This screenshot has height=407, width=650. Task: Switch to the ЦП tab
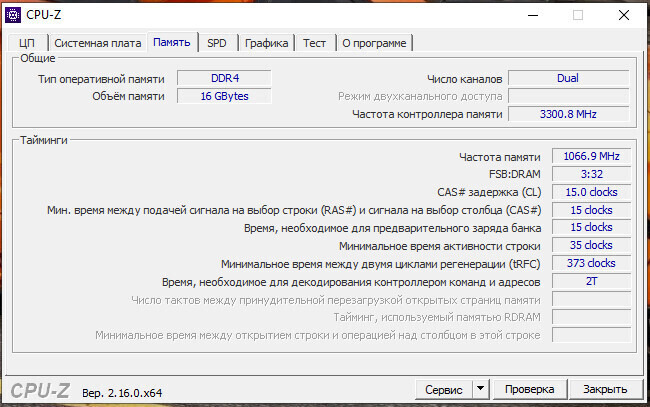[27, 43]
